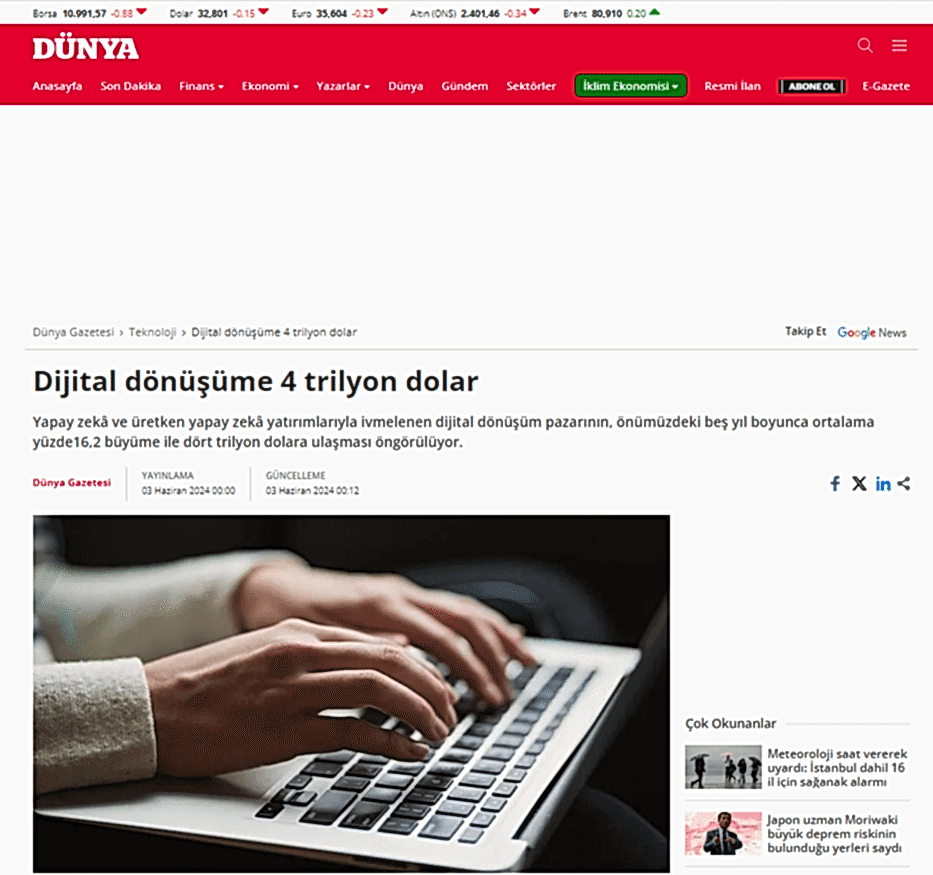This screenshot has width=933, height=875.
Task: Open the Gündem menu item
Action: pyautogui.click(x=464, y=86)
